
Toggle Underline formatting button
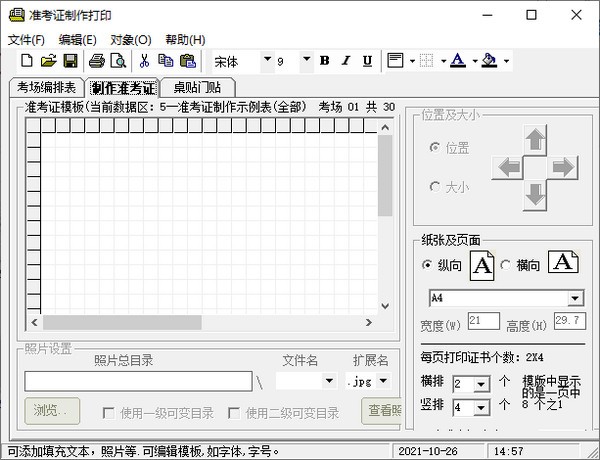tap(367, 61)
